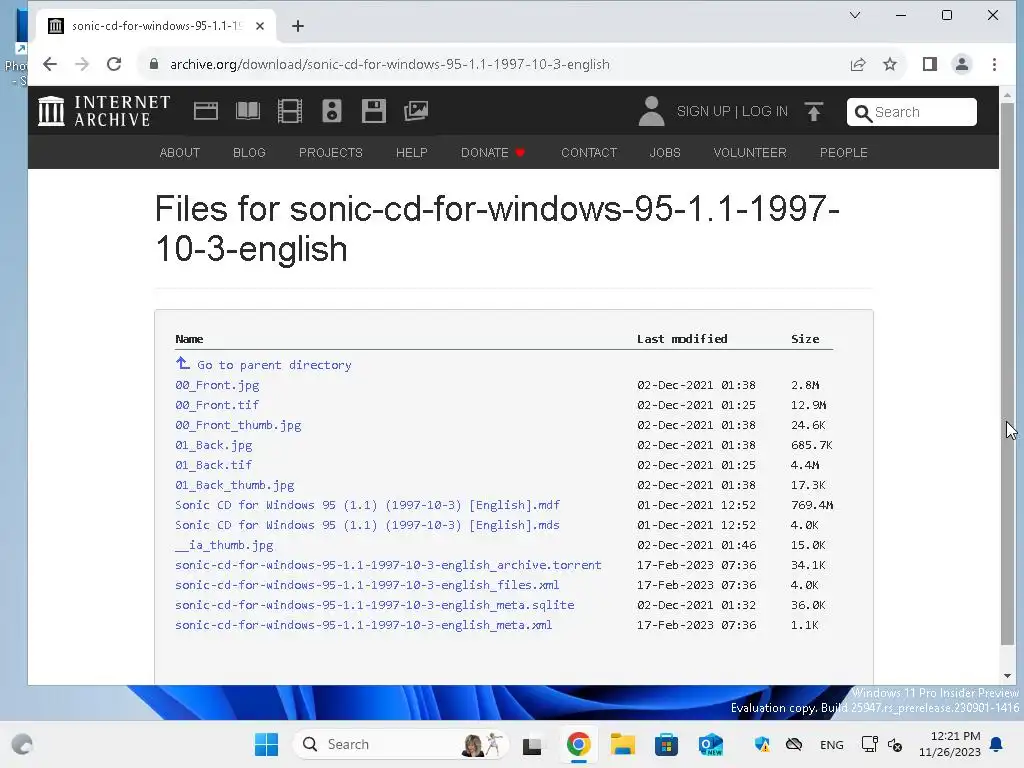The image size is (1024, 768).
Task: Open File Explorer from taskbar
Action: (622, 744)
